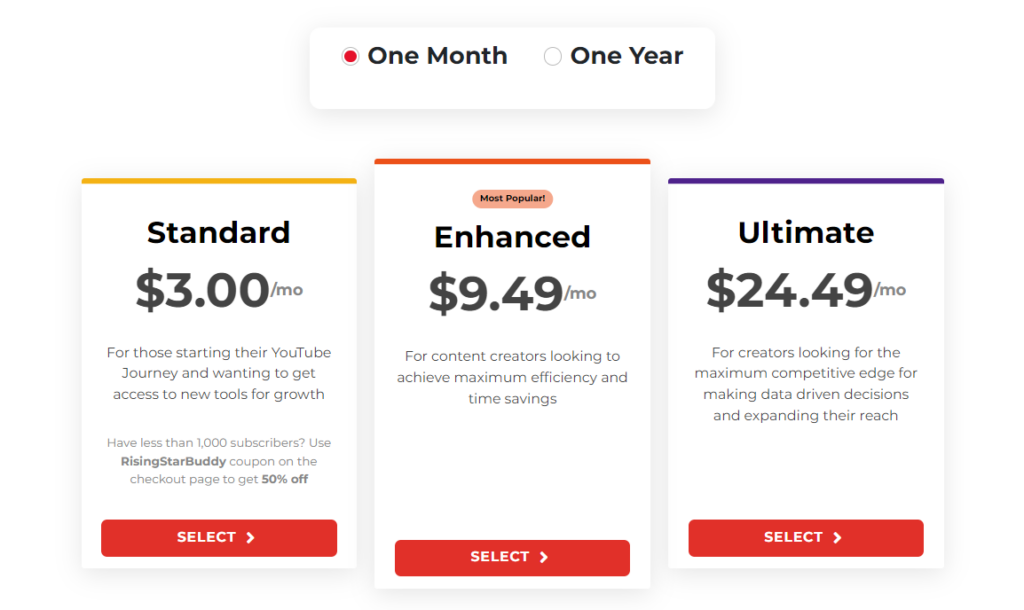Image resolution: width=1024 pixels, height=610 pixels.
Task: Click the One Month label text
Action: (437, 56)
